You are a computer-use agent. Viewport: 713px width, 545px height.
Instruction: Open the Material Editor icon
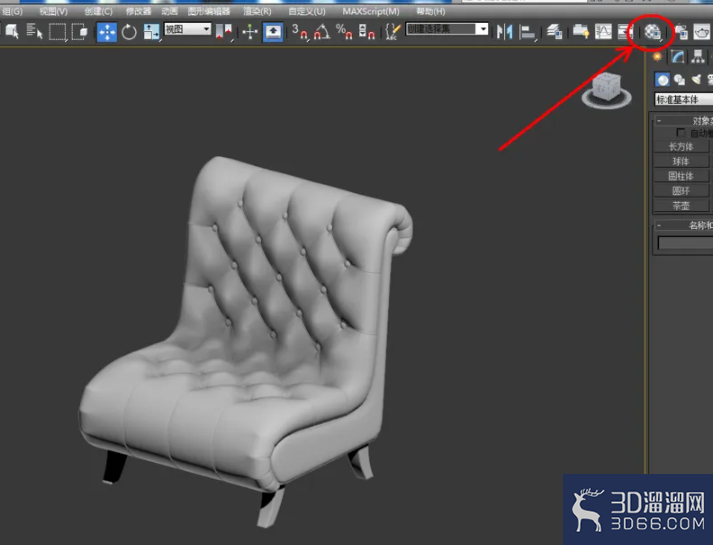(x=653, y=32)
